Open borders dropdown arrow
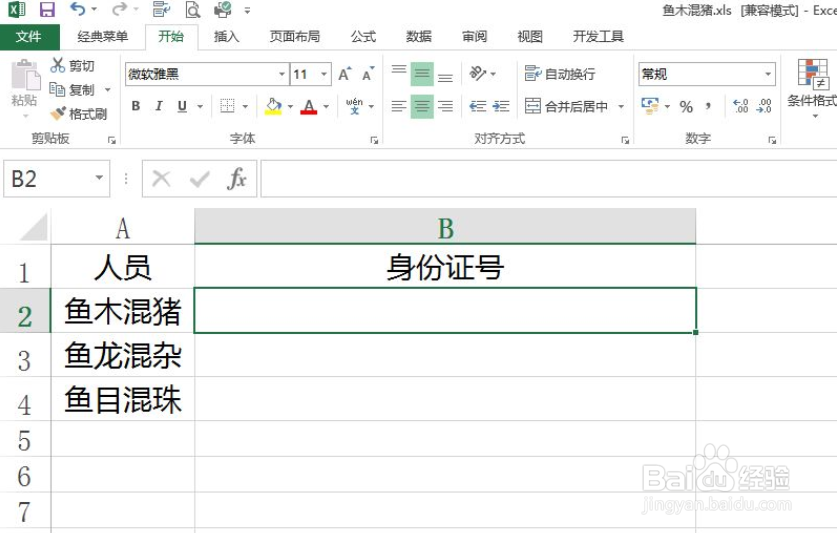This screenshot has width=837, height=533. [245, 106]
